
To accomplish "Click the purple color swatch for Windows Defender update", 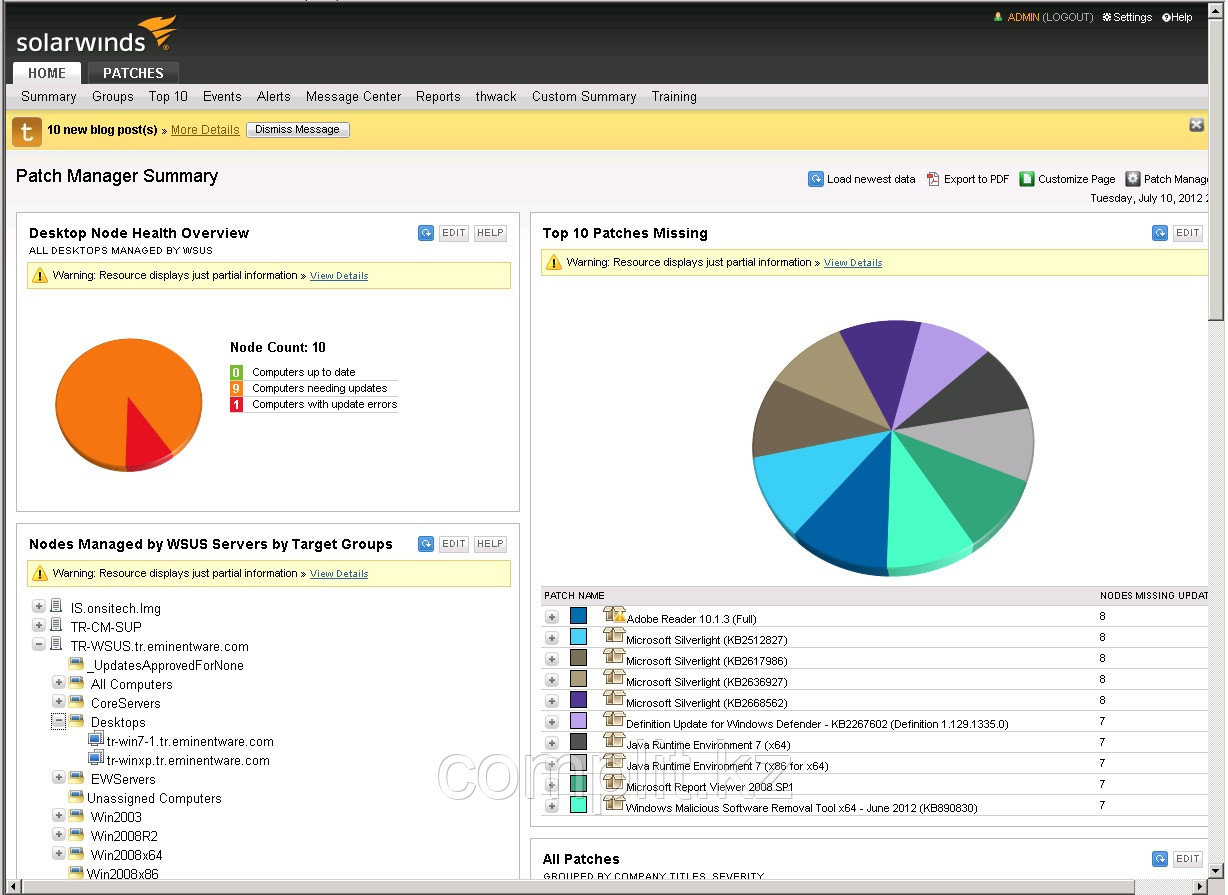I will pos(578,721).
